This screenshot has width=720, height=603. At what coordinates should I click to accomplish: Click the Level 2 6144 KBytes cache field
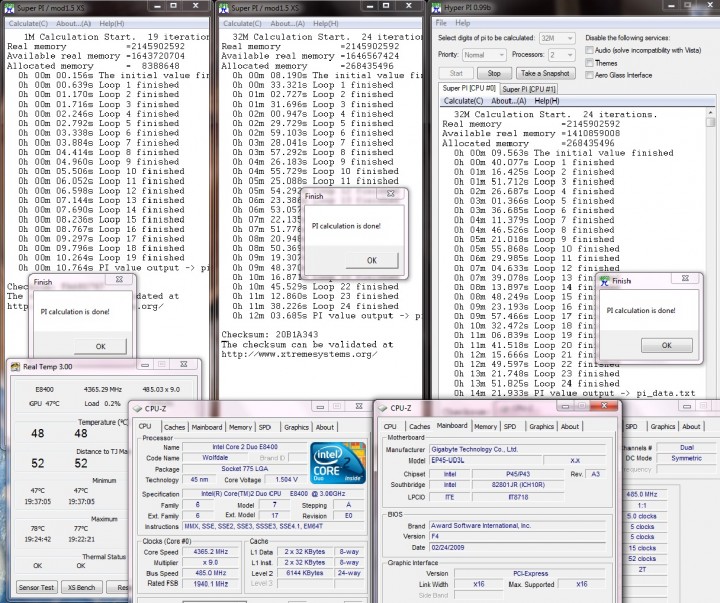(x=305, y=573)
